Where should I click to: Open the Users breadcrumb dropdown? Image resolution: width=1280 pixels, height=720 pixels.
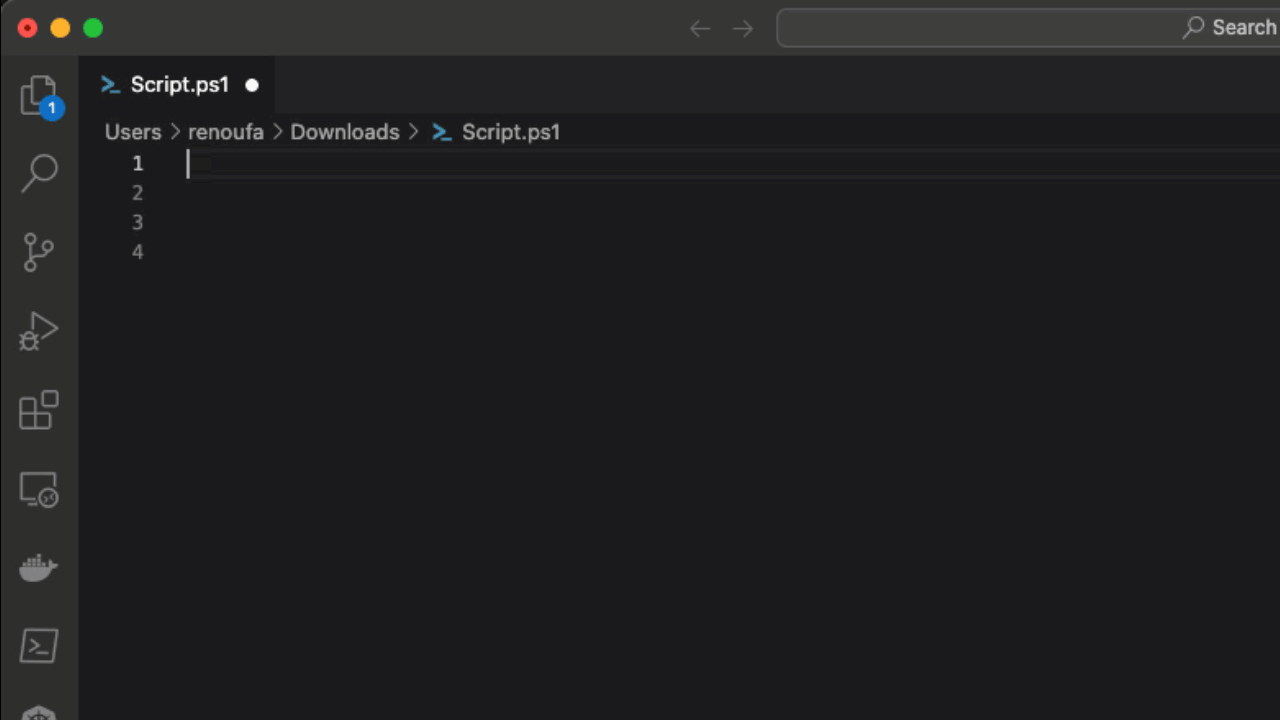pos(133,132)
